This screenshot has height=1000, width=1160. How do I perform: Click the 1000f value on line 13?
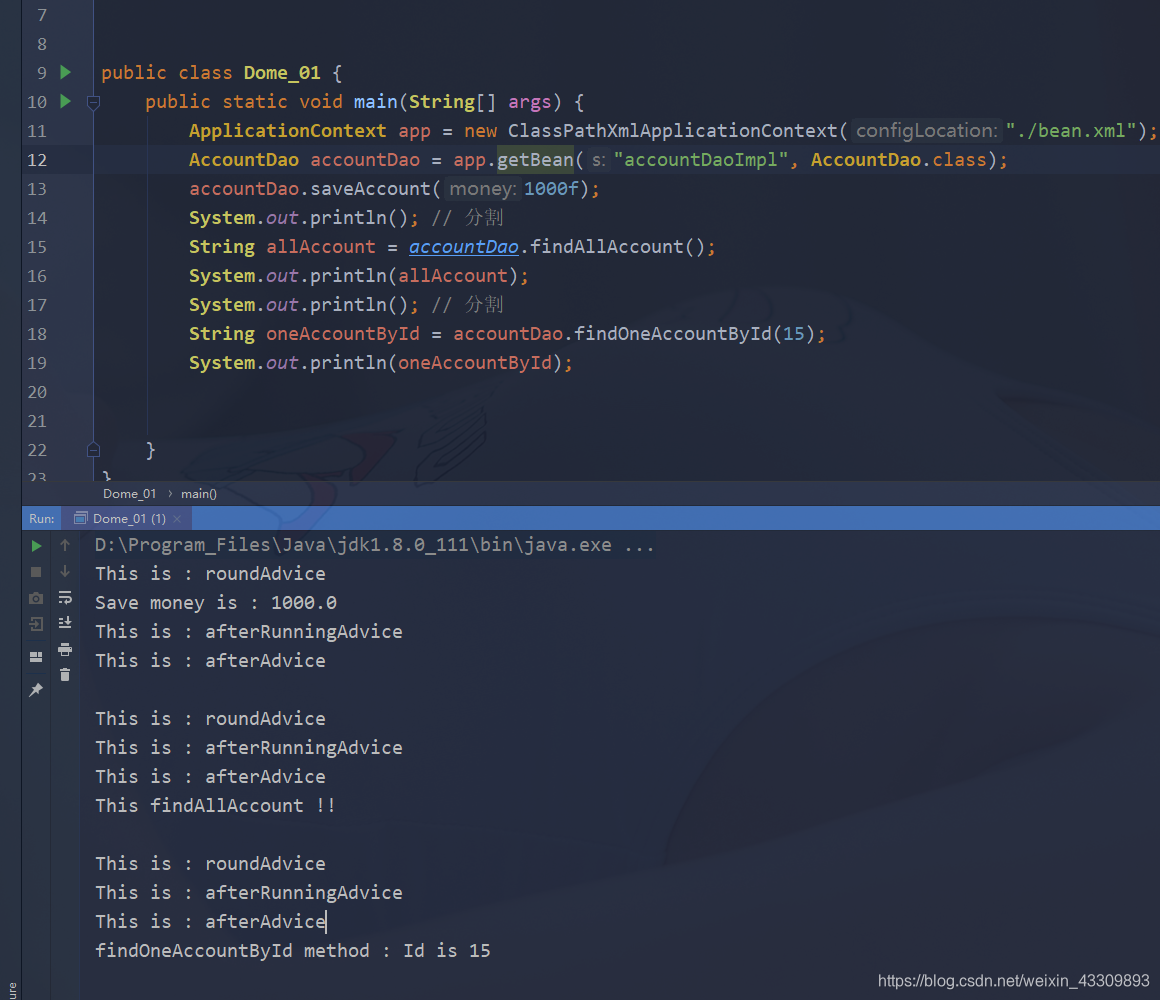click(x=551, y=189)
